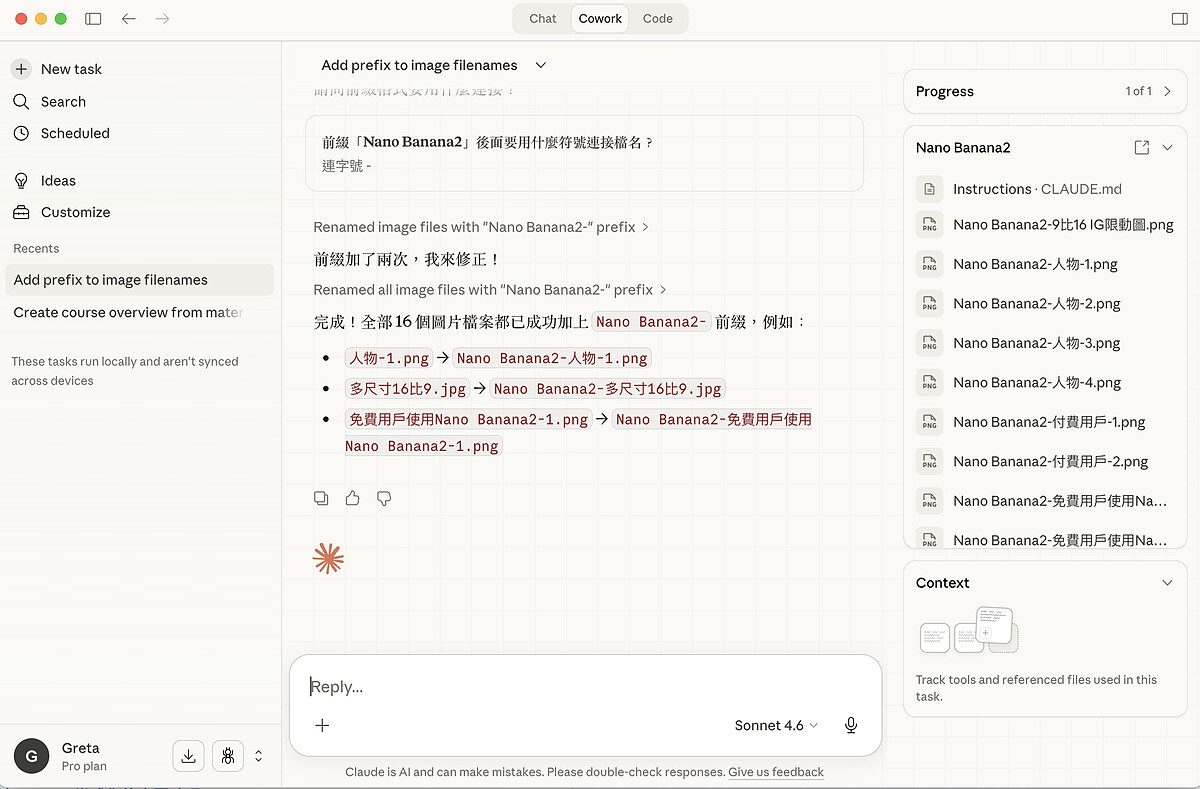Toggle the right side panel
The width and height of the screenshot is (1200, 789).
click(x=1179, y=18)
